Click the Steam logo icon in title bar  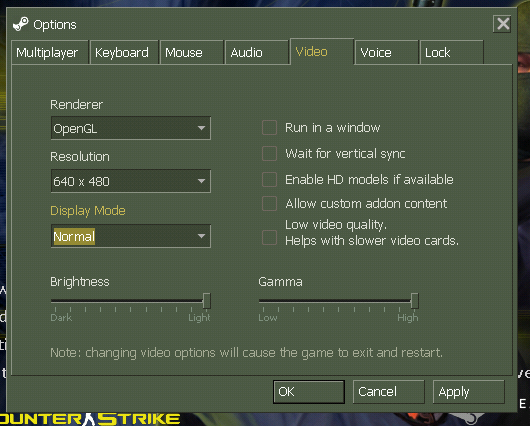pyautogui.click(x=21, y=24)
